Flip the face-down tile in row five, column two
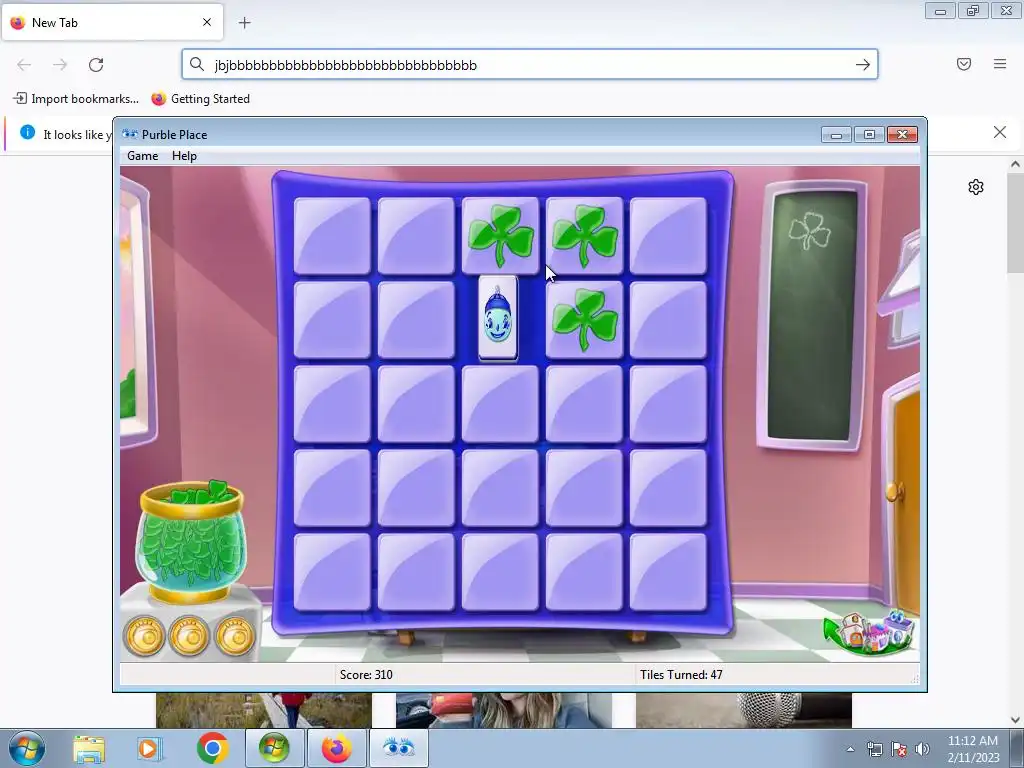Image resolution: width=1024 pixels, height=768 pixels. coord(416,572)
